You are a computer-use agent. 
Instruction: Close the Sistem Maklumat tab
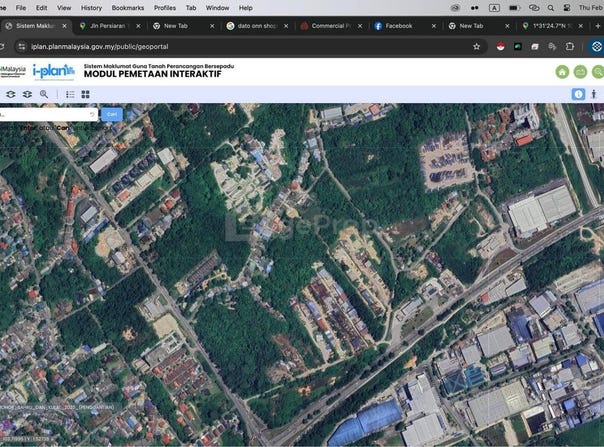pos(64,26)
